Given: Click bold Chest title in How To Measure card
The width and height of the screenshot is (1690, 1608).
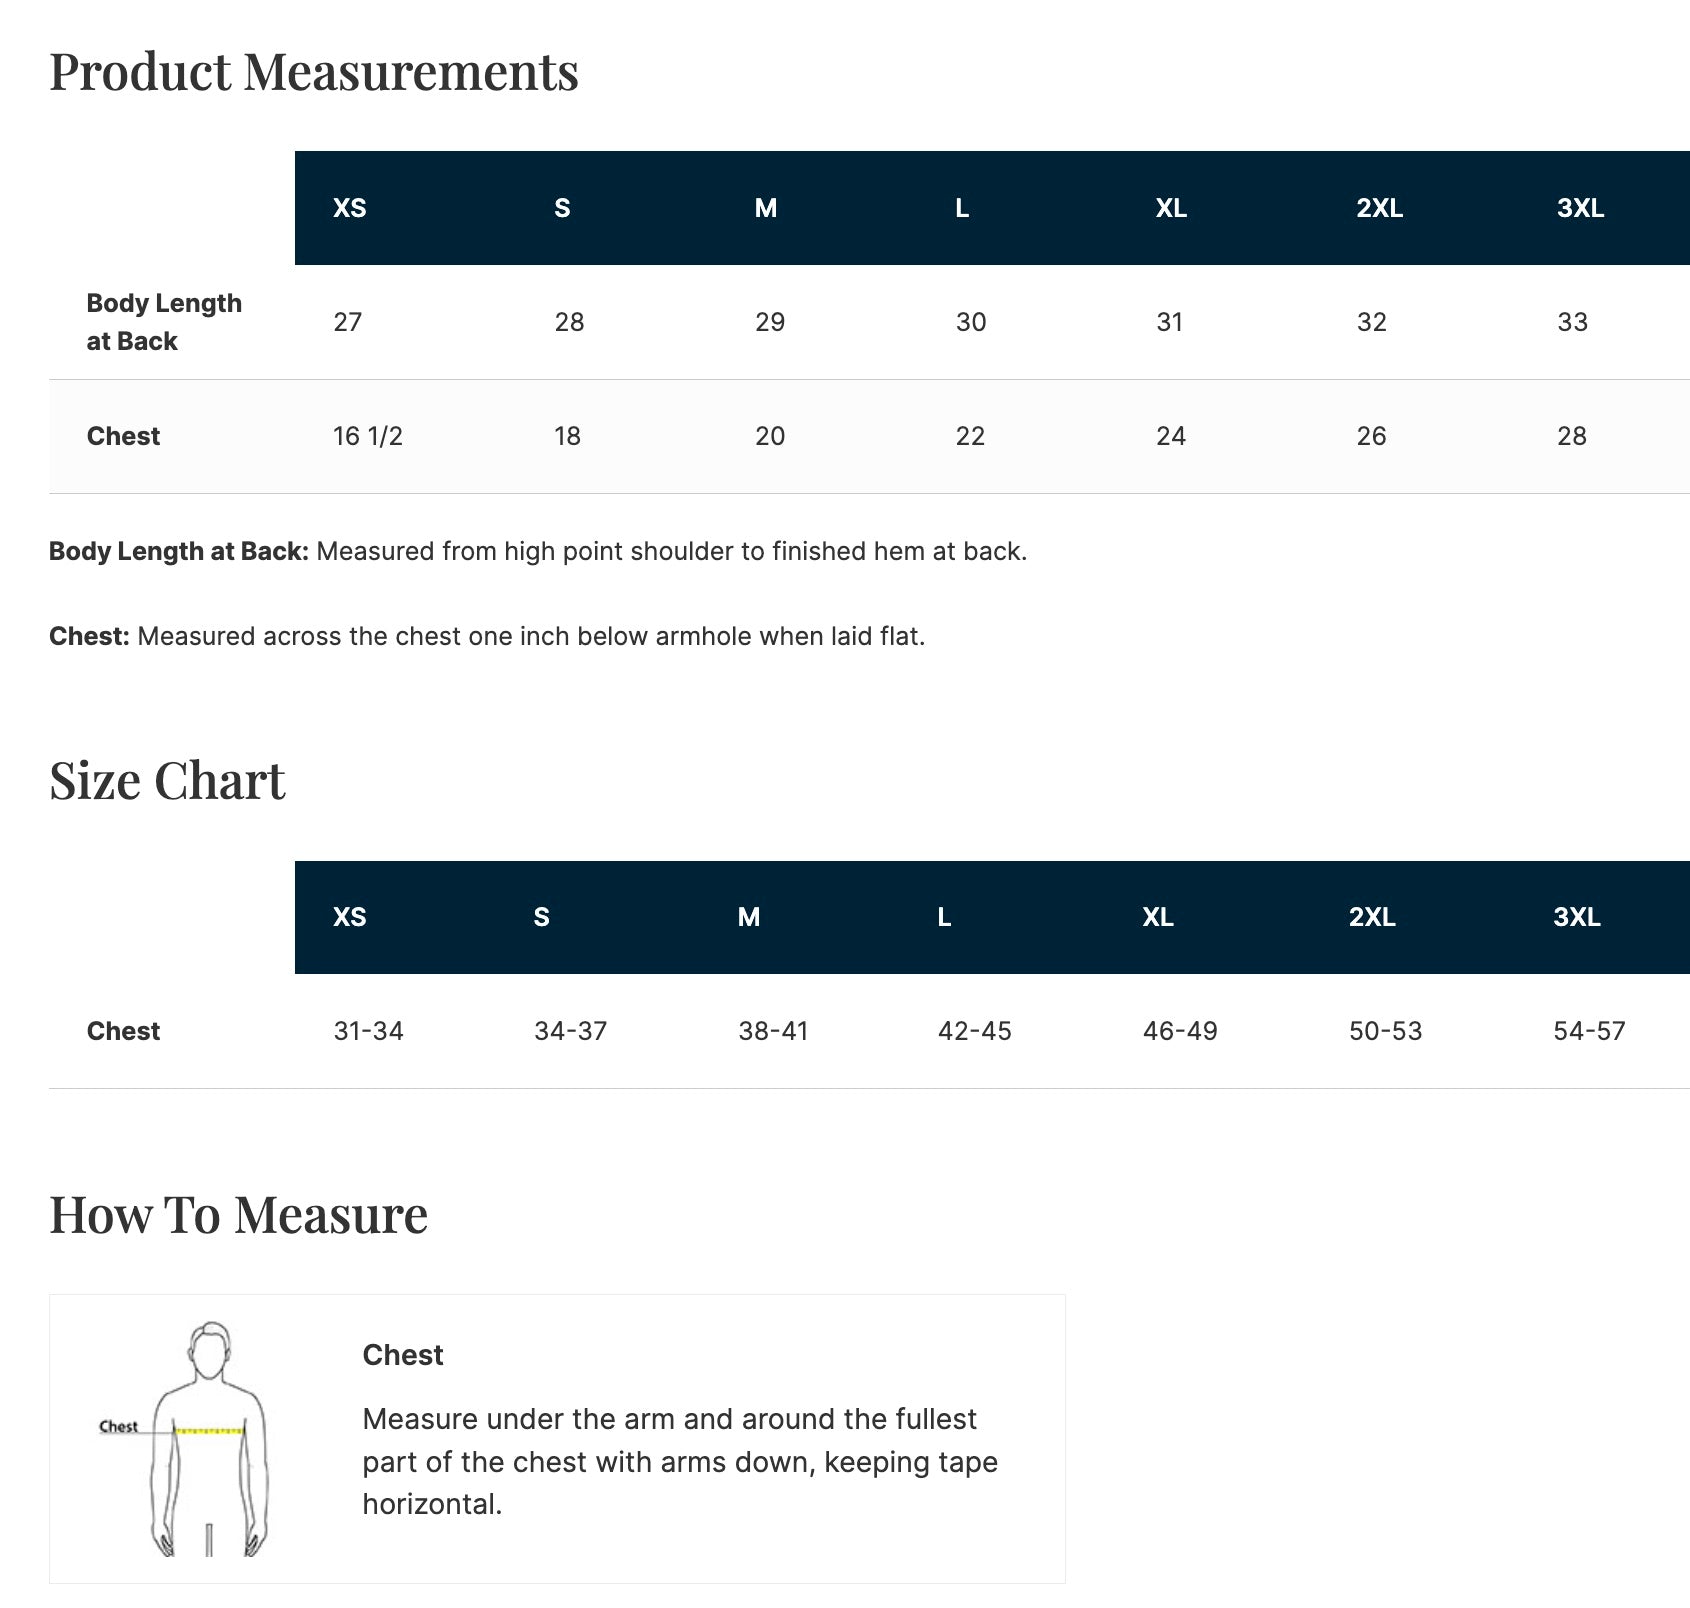Looking at the screenshot, I should coord(402,1355).
